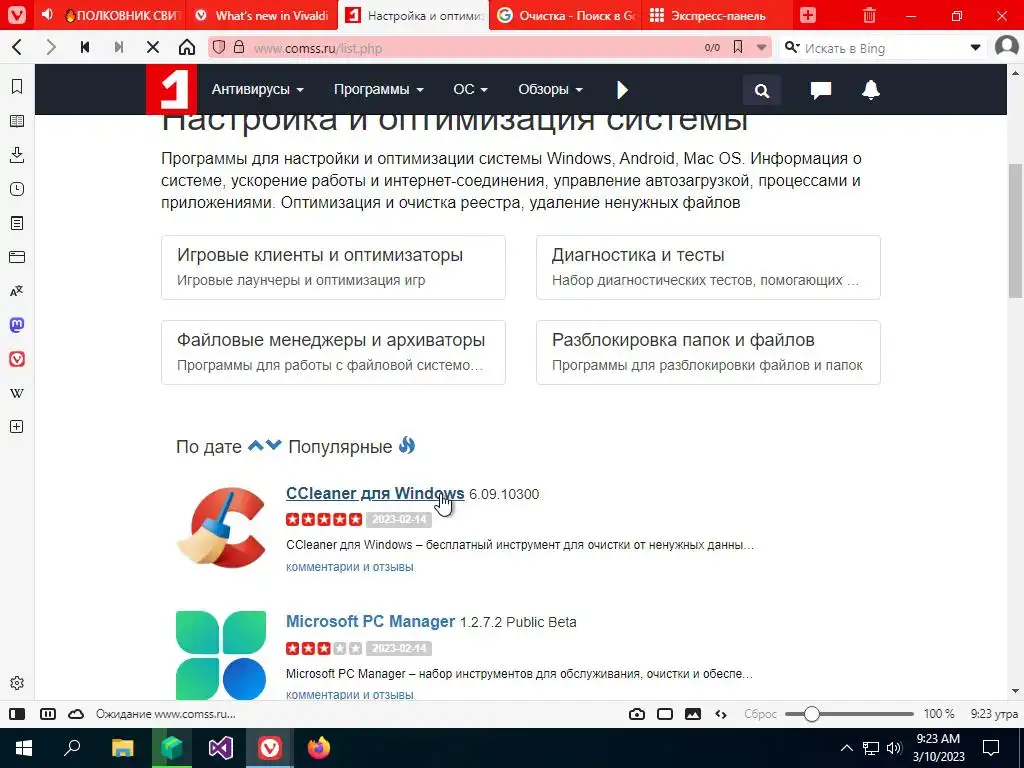Mute the audio icon on first tab

[x=47, y=15]
